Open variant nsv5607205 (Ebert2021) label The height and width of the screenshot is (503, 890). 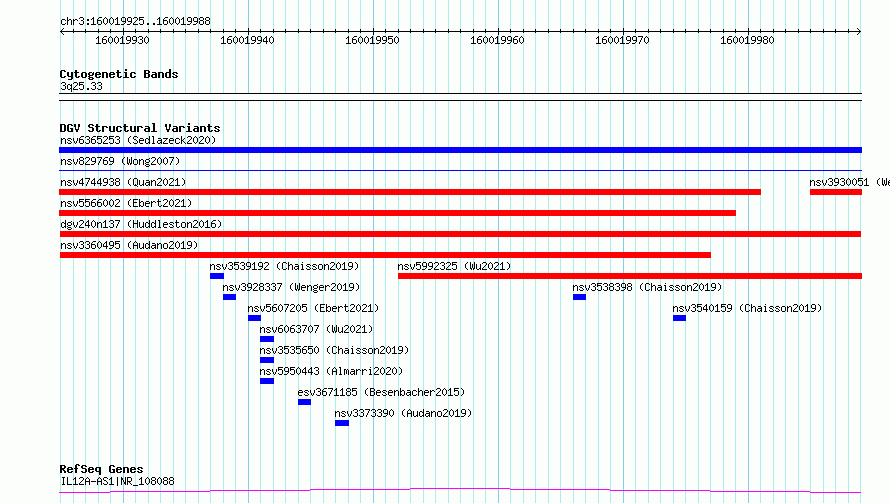click(x=313, y=308)
